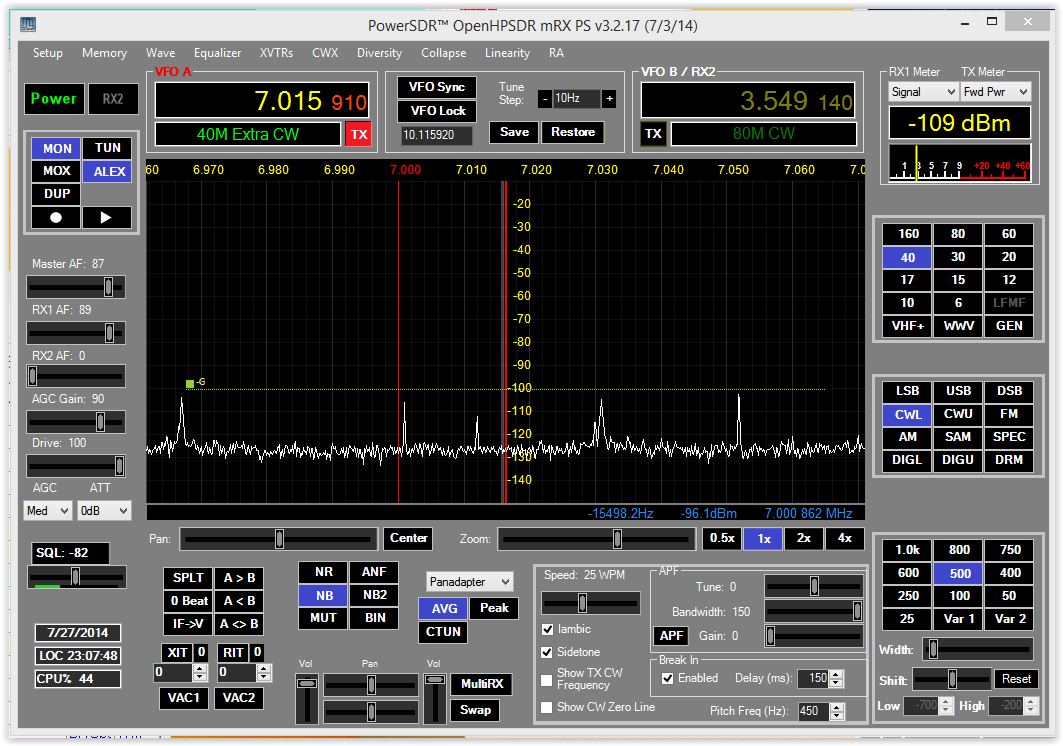1063x746 pixels.
Task: Disable the Sidetone checkbox
Action: [x=547, y=652]
